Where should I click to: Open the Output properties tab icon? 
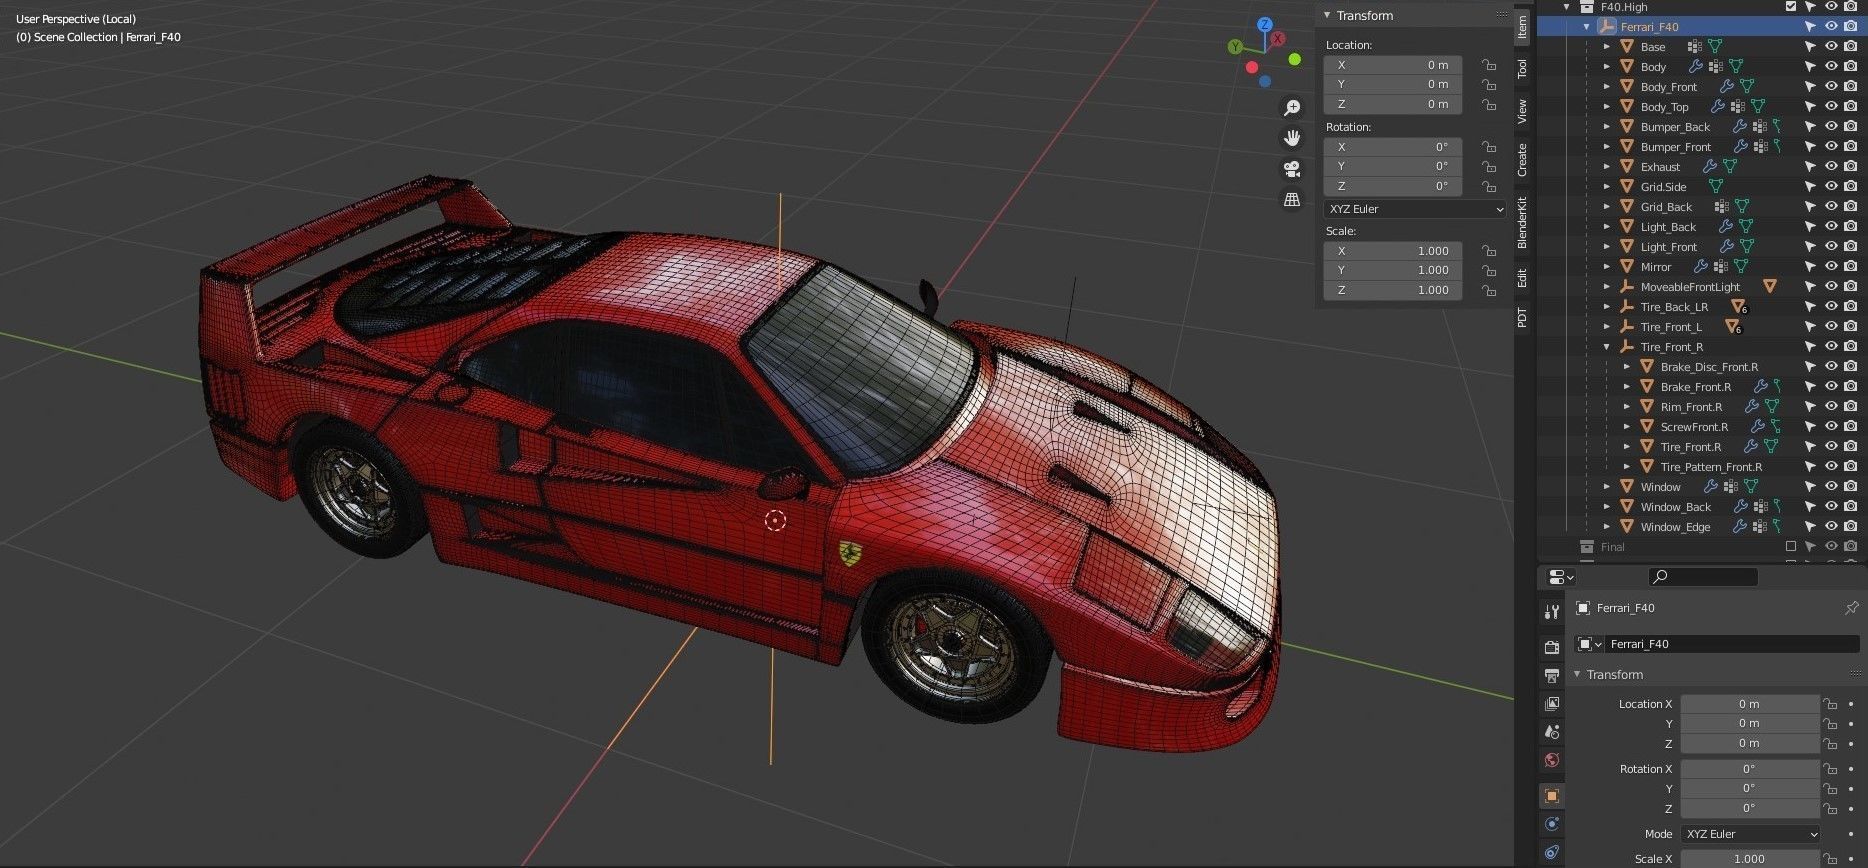click(x=1552, y=676)
